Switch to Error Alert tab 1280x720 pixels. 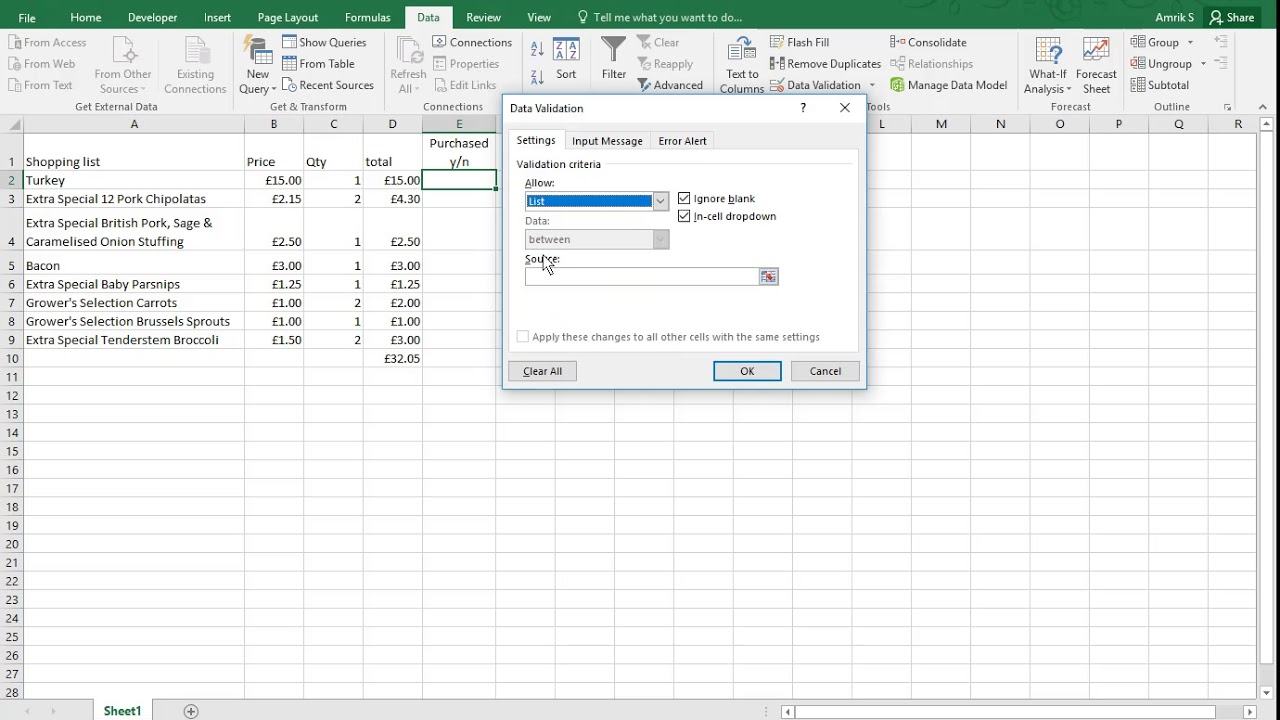coord(682,141)
